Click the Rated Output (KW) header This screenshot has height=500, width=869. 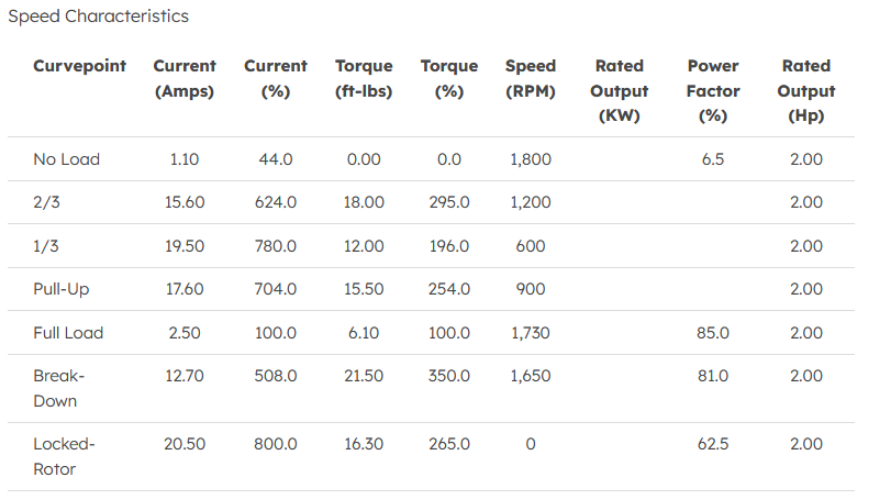click(x=619, y=90)
